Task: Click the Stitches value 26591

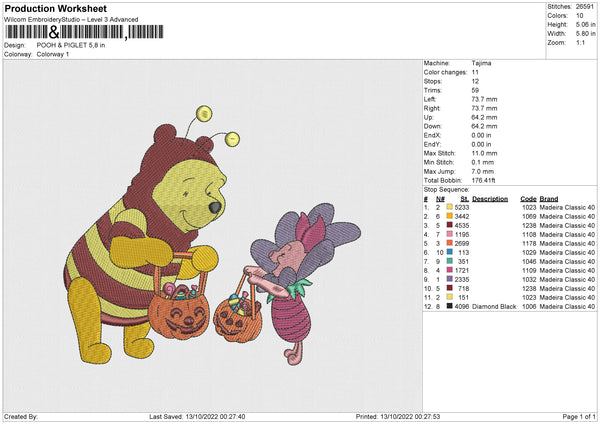Action: click(x=585, y=7)
